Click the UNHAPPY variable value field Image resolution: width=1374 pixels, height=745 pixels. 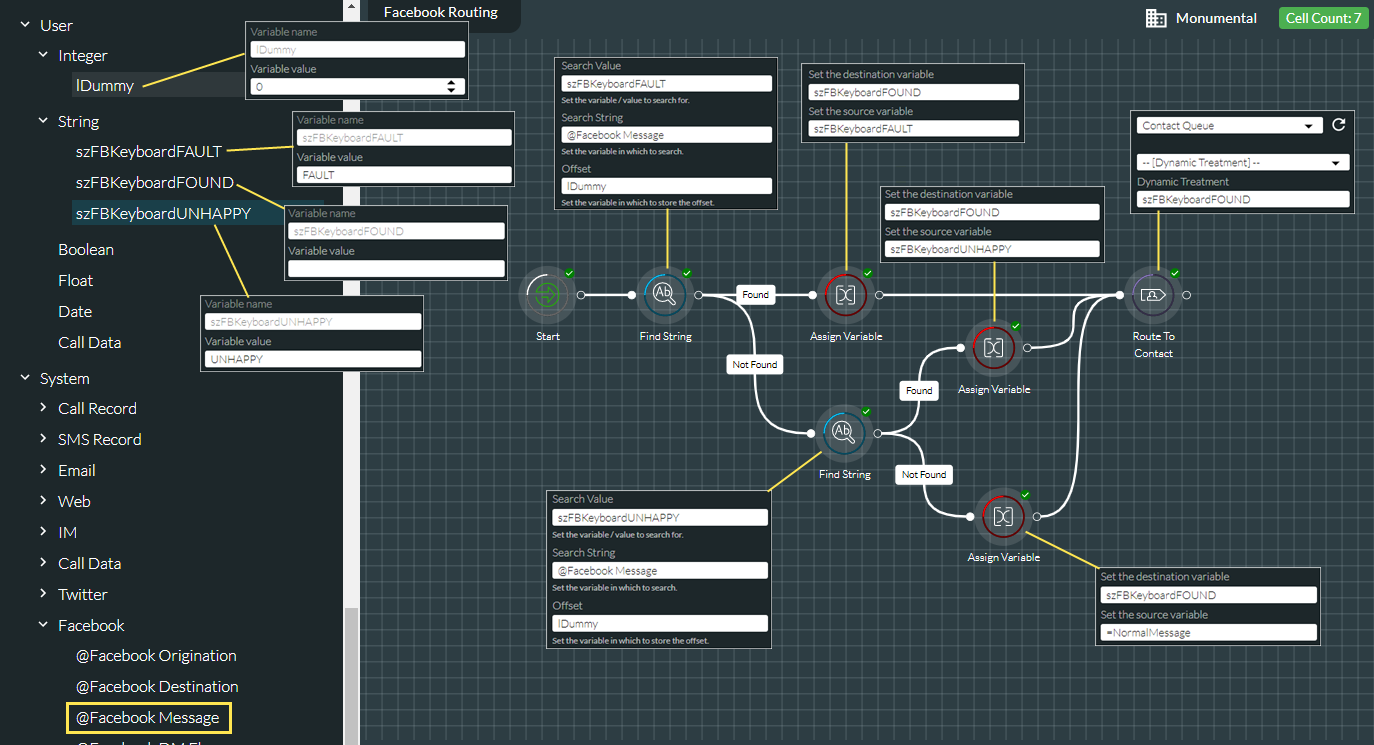[313, 359]
